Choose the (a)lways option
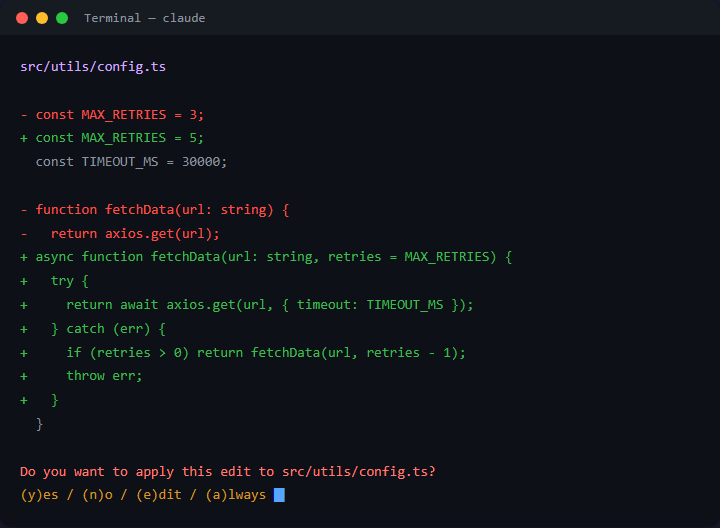 [x=236, y=495]
